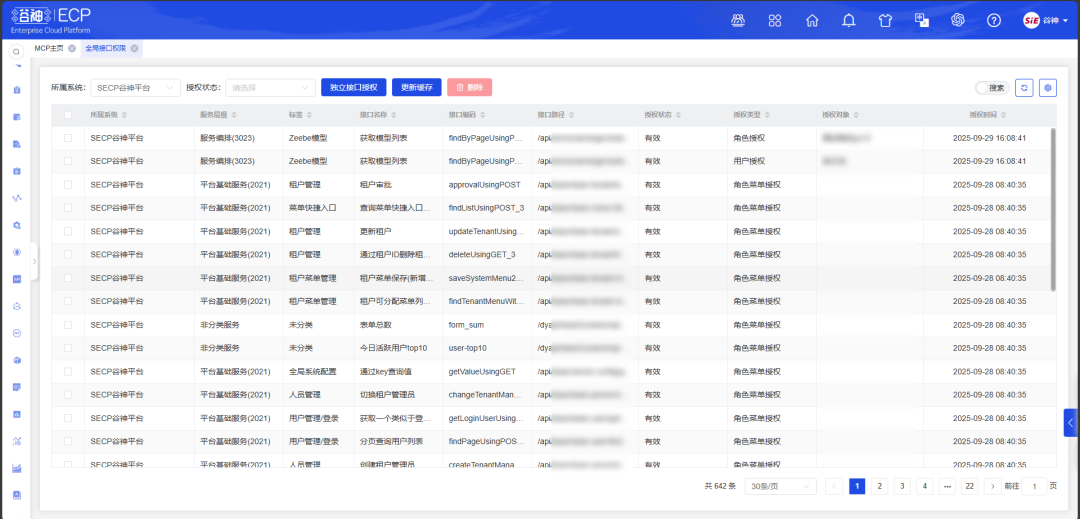Viewport: 1080px width, 519px height.
Task: Open the 所属系统 dropdown
Action: click(135, 88)
